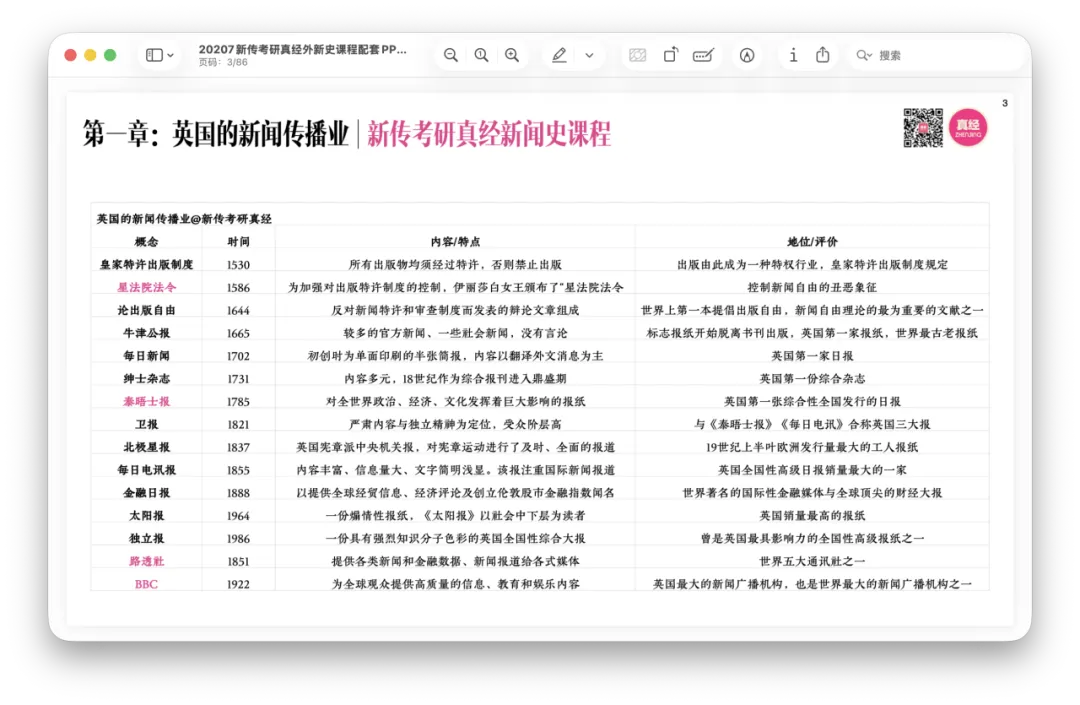Click the 每日新闻 cell
1080x705 pixels.
[x=146, y=355]
